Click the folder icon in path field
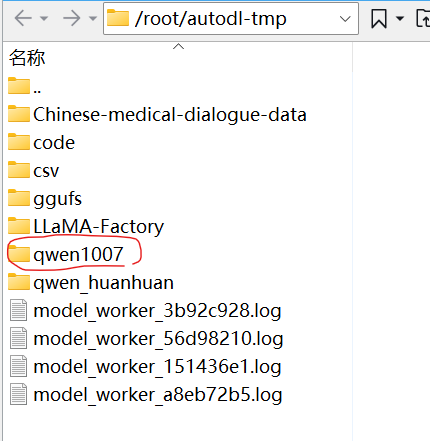The height and width of the screenshot is (441, 430). 118,18
